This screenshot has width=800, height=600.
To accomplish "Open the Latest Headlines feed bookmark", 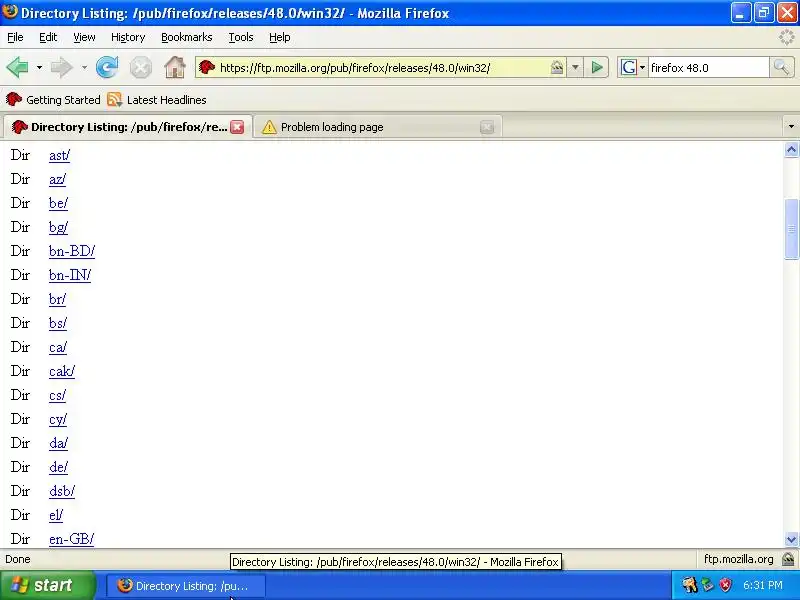I will pyautogui.click(x=157, y=100).
